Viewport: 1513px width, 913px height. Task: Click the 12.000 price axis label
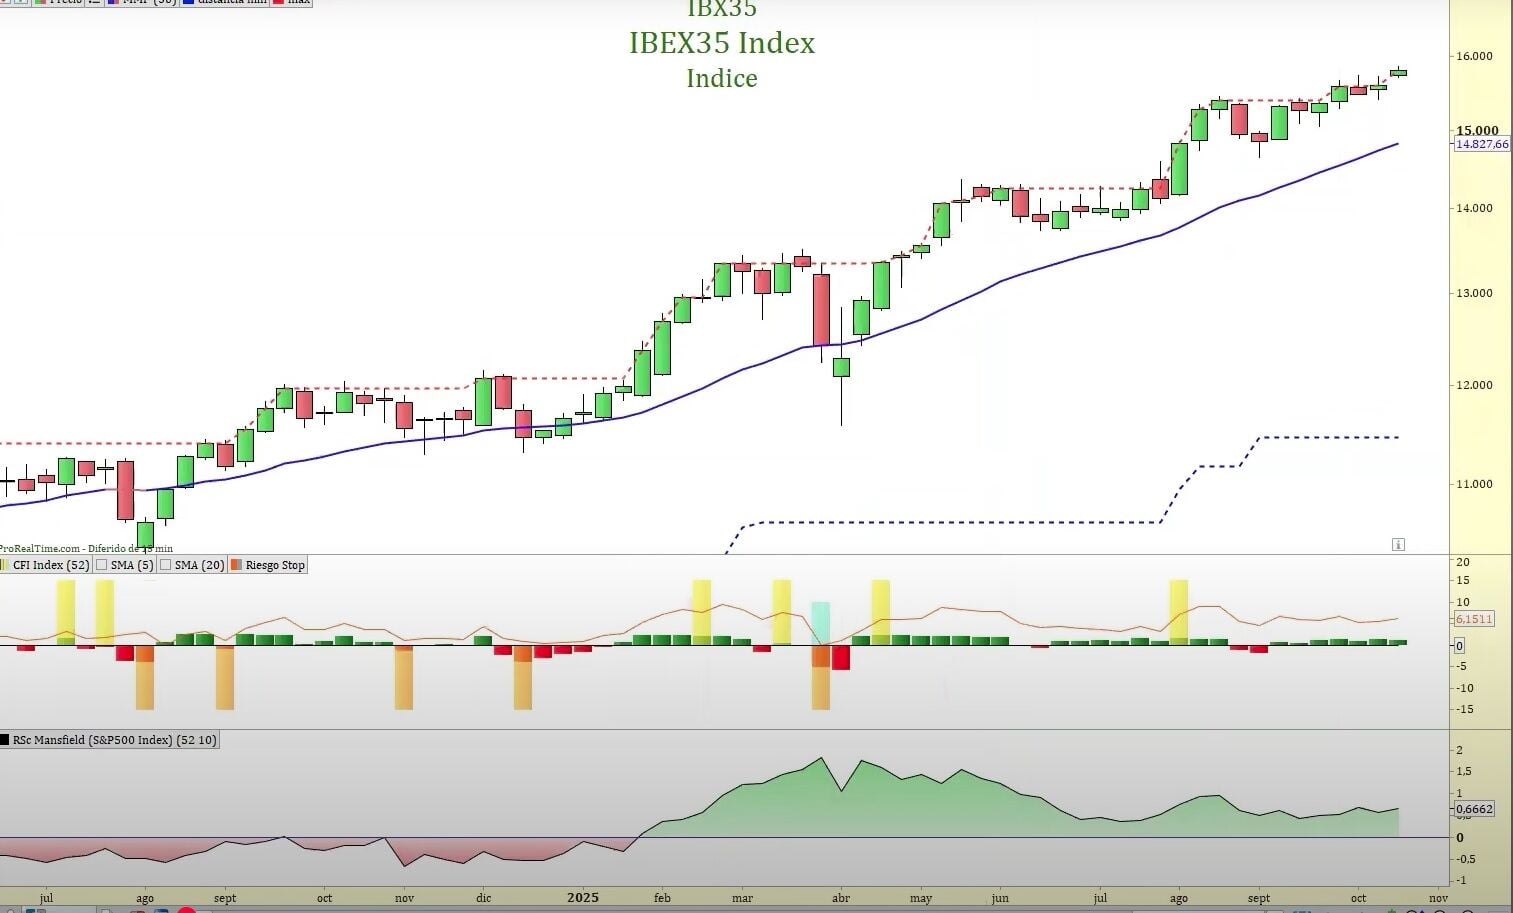click(x=1475, y=385)
